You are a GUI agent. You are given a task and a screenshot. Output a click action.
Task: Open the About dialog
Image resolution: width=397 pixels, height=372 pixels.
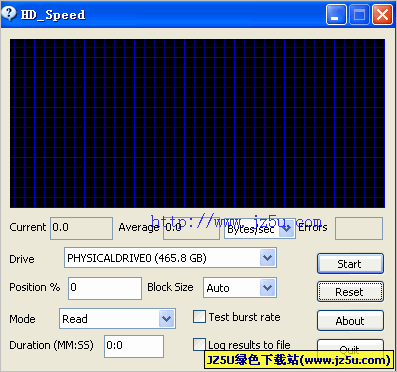pyautogui.click(x=350, y=321)
